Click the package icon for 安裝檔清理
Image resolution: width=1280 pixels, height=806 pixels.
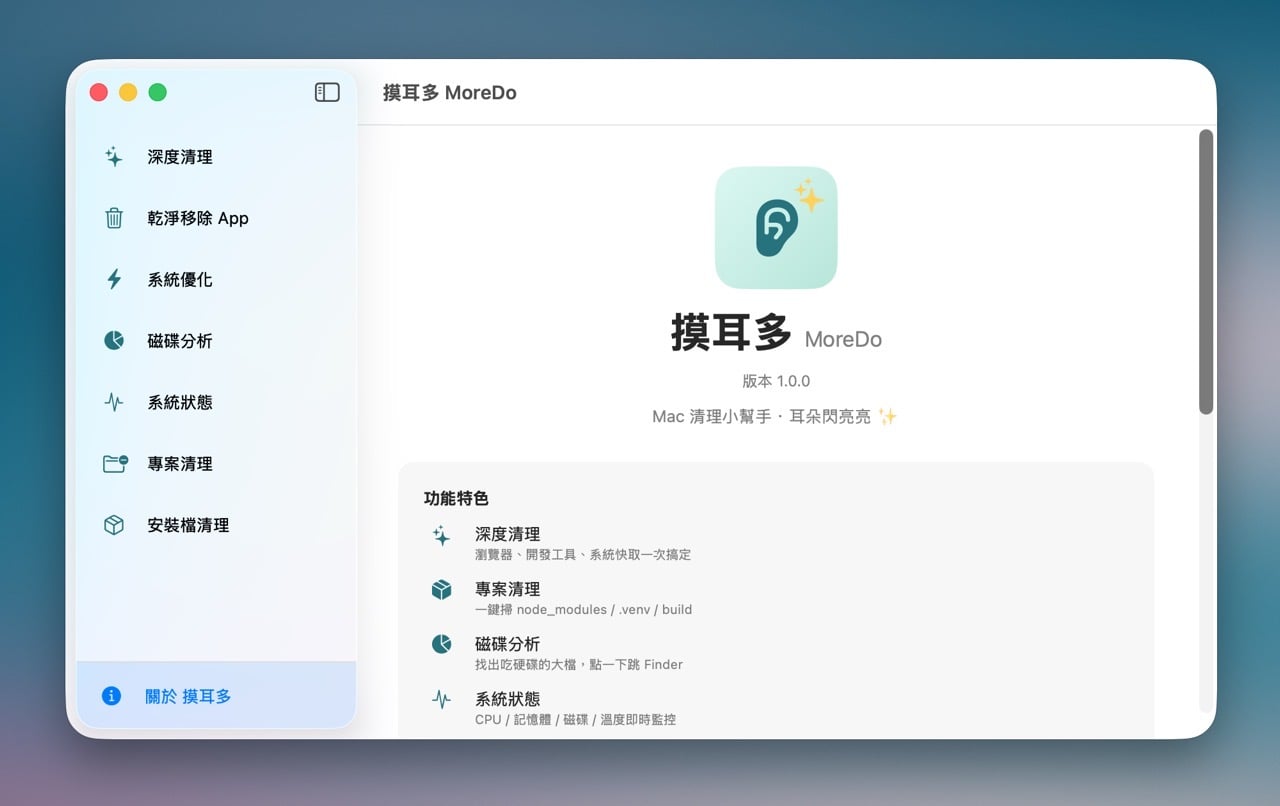tap(113, 525)
